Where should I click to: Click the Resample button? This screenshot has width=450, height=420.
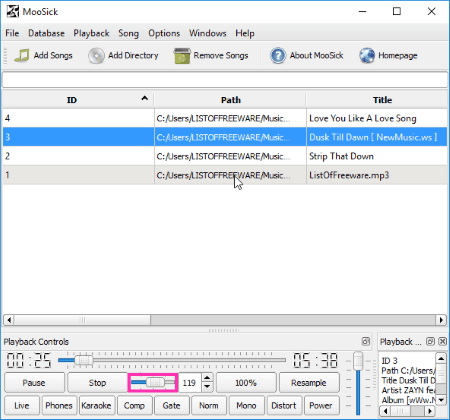309,383
